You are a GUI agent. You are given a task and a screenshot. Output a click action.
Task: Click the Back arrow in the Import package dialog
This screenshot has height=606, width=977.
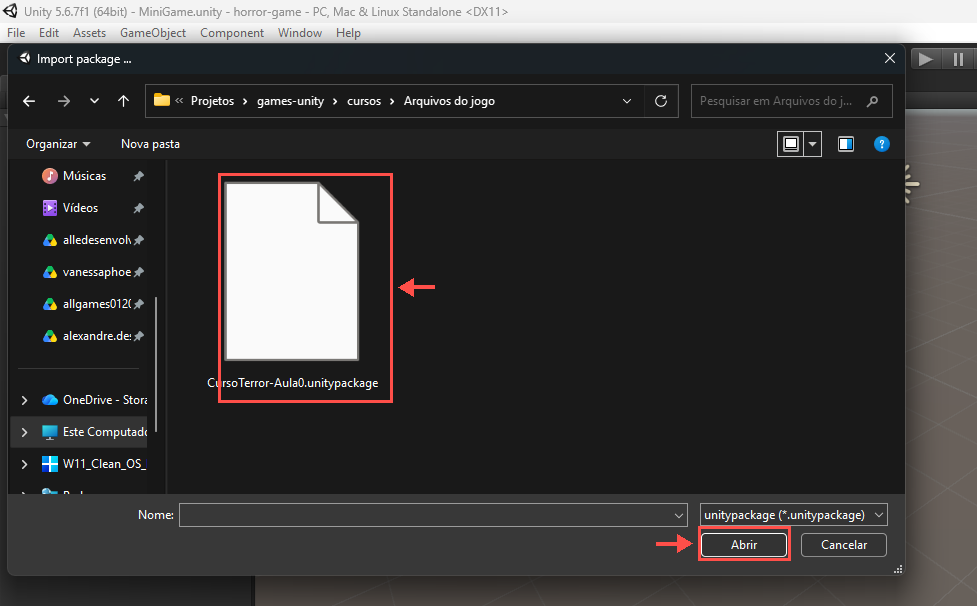29,101
